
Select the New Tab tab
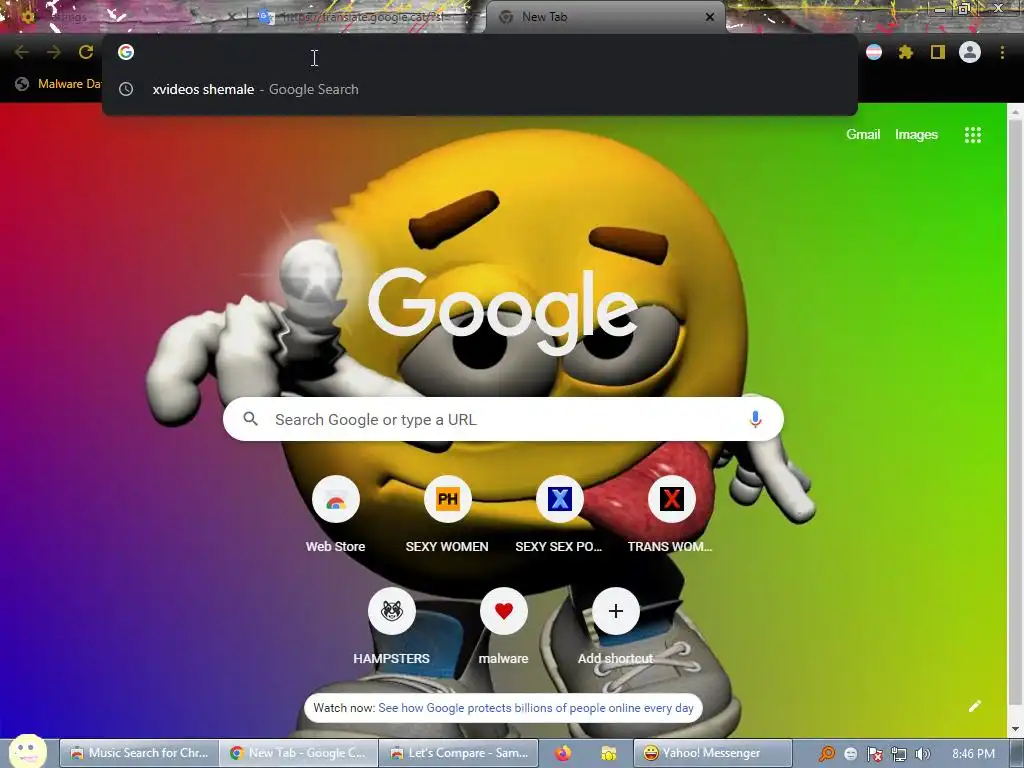(604, 18)
